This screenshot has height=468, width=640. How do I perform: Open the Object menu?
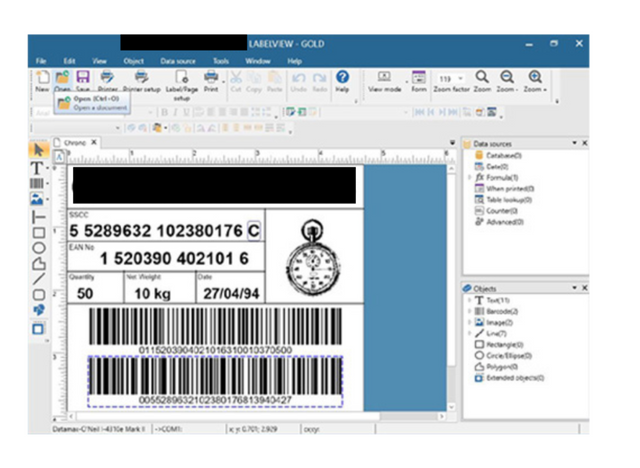tap(133, 61)
